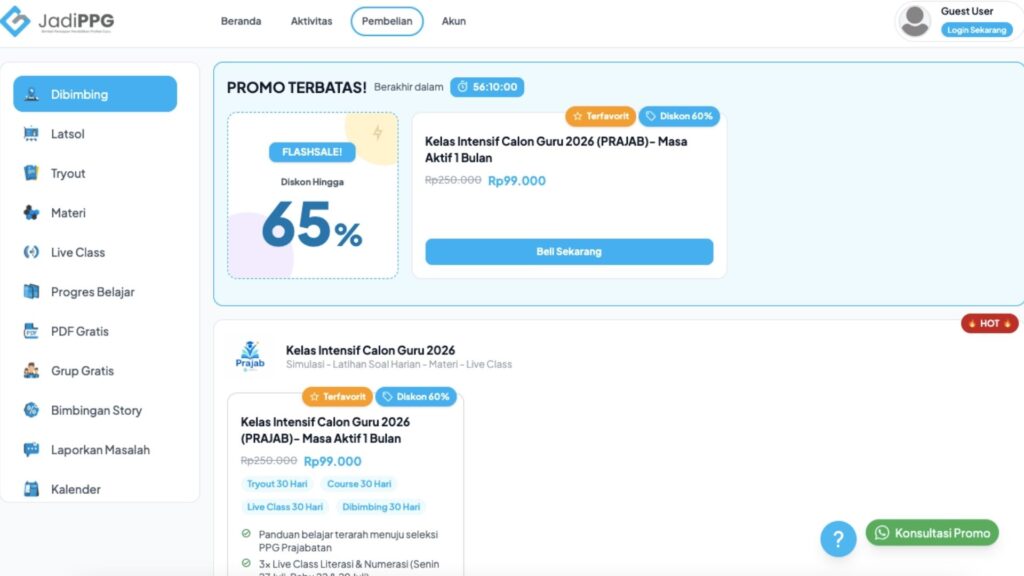Click Tryout 30 Hari tag
Image resolution: width=1024 pixels, height=576 pixels.
[x=277, y=484]
